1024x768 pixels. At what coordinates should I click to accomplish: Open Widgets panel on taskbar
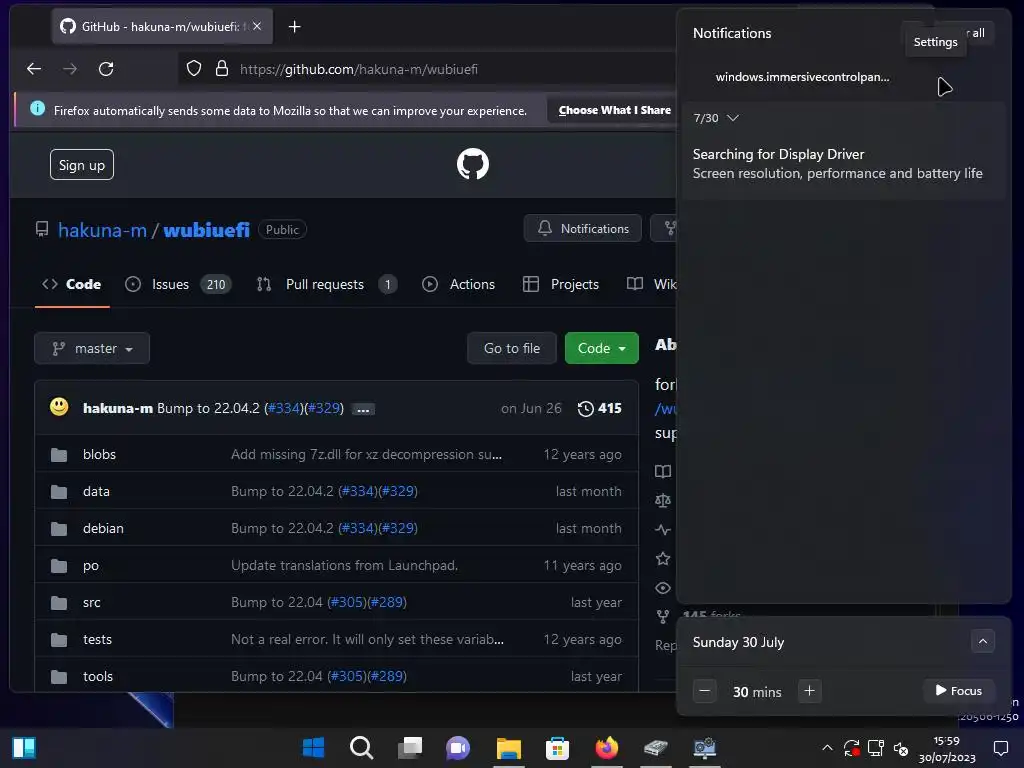(x=24, y=748)
